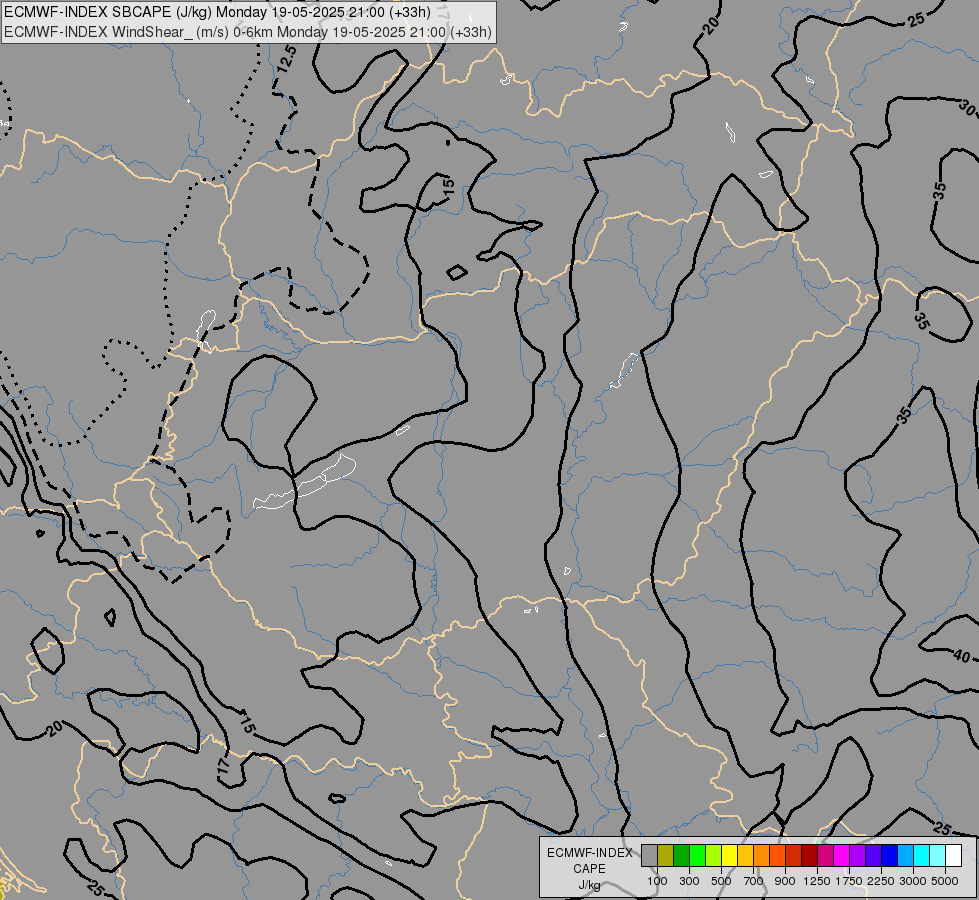Click the 12.5 dashed contour label

click(x=287, y=60)
